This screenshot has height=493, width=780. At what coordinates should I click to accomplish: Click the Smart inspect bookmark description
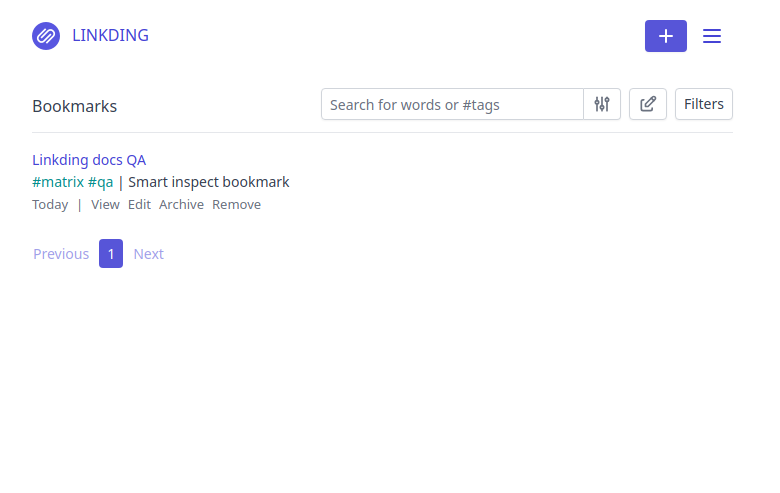[x=209, y=182]
